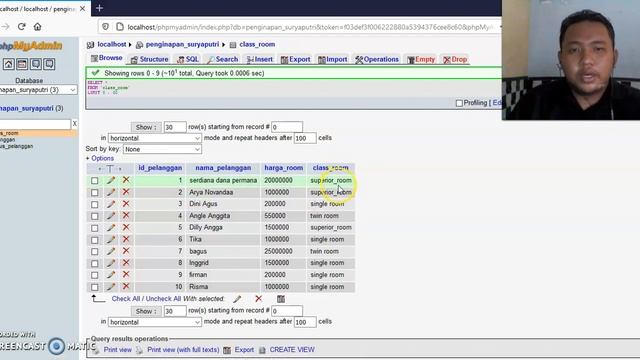Delete the Arya Novandaa row
The width and height of the screenshot is (640, 360).
(x=126, y=191)
